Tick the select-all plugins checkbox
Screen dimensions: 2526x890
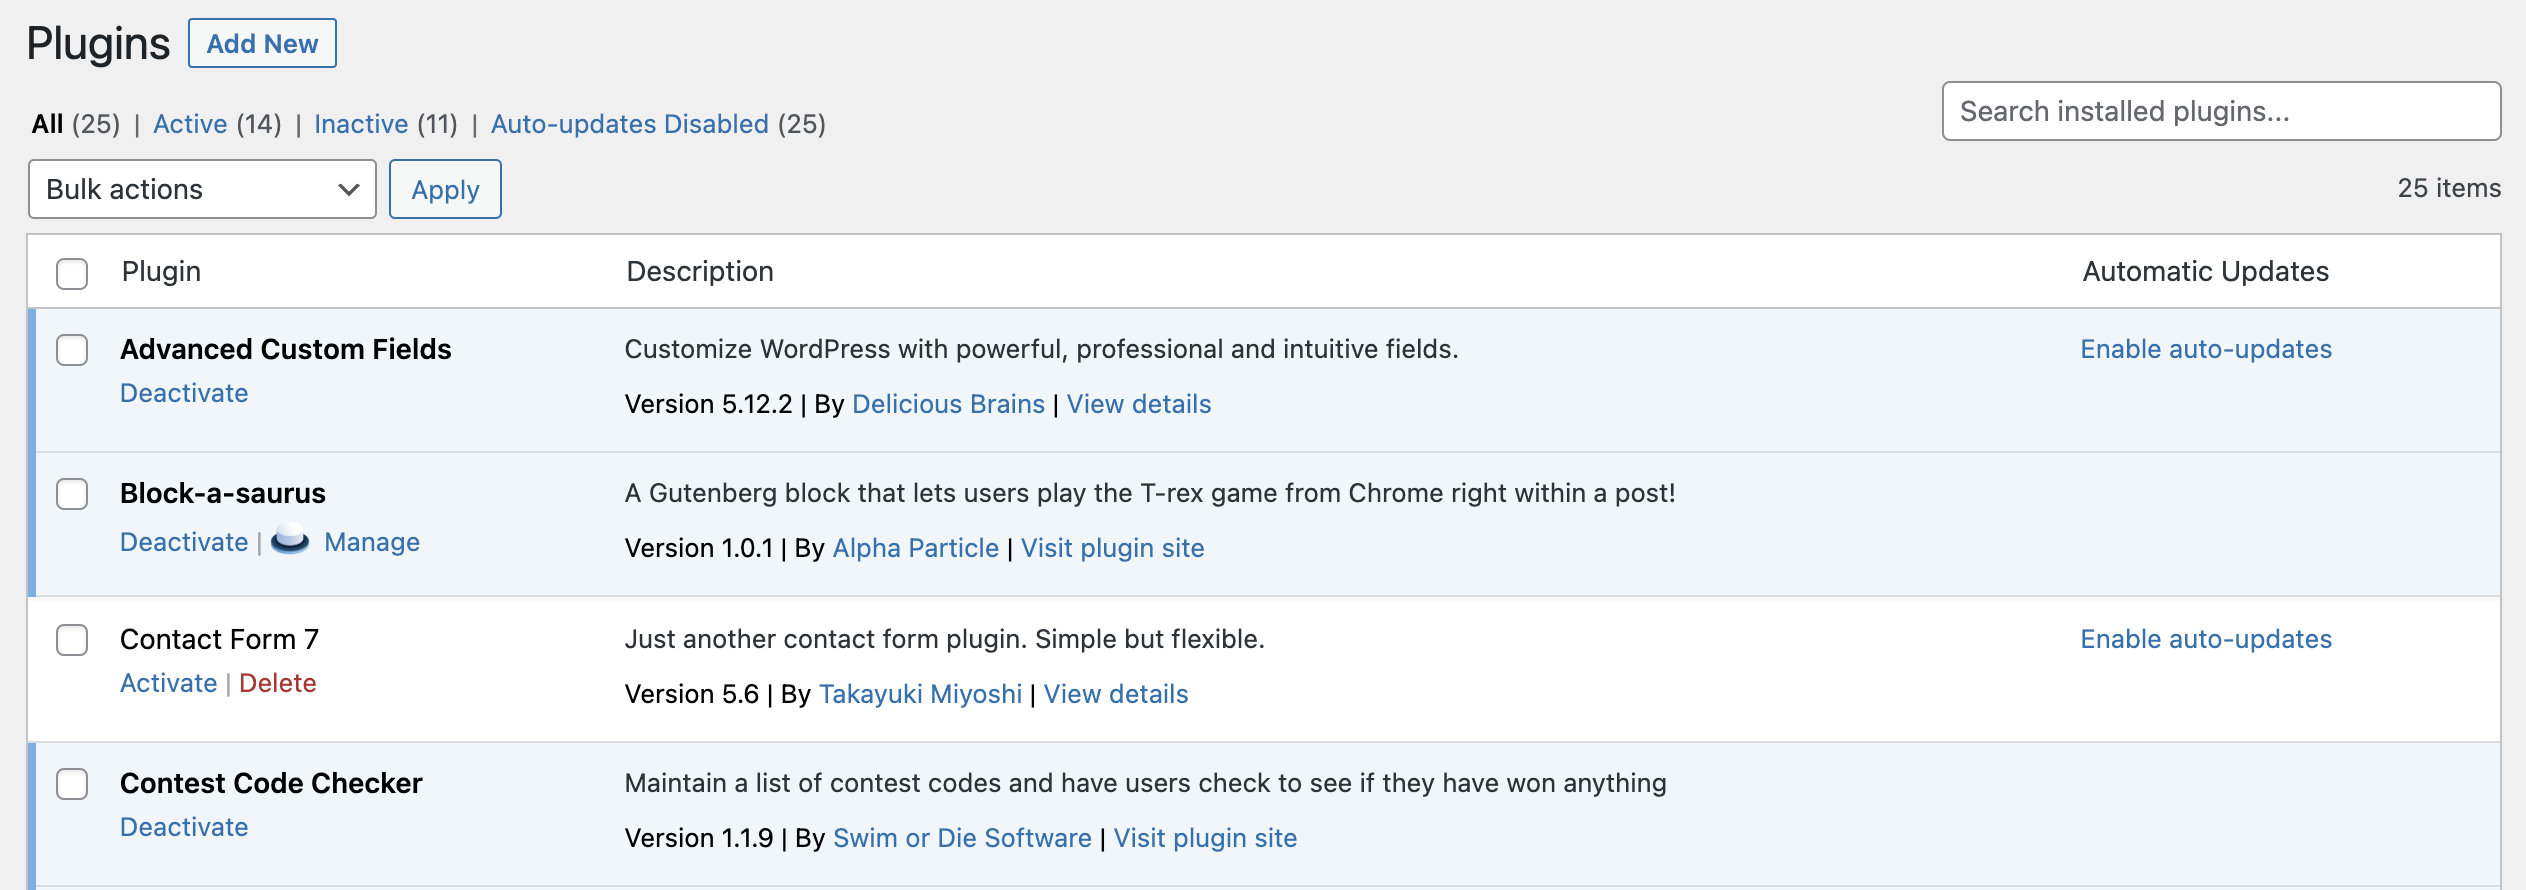pos(72,273)
